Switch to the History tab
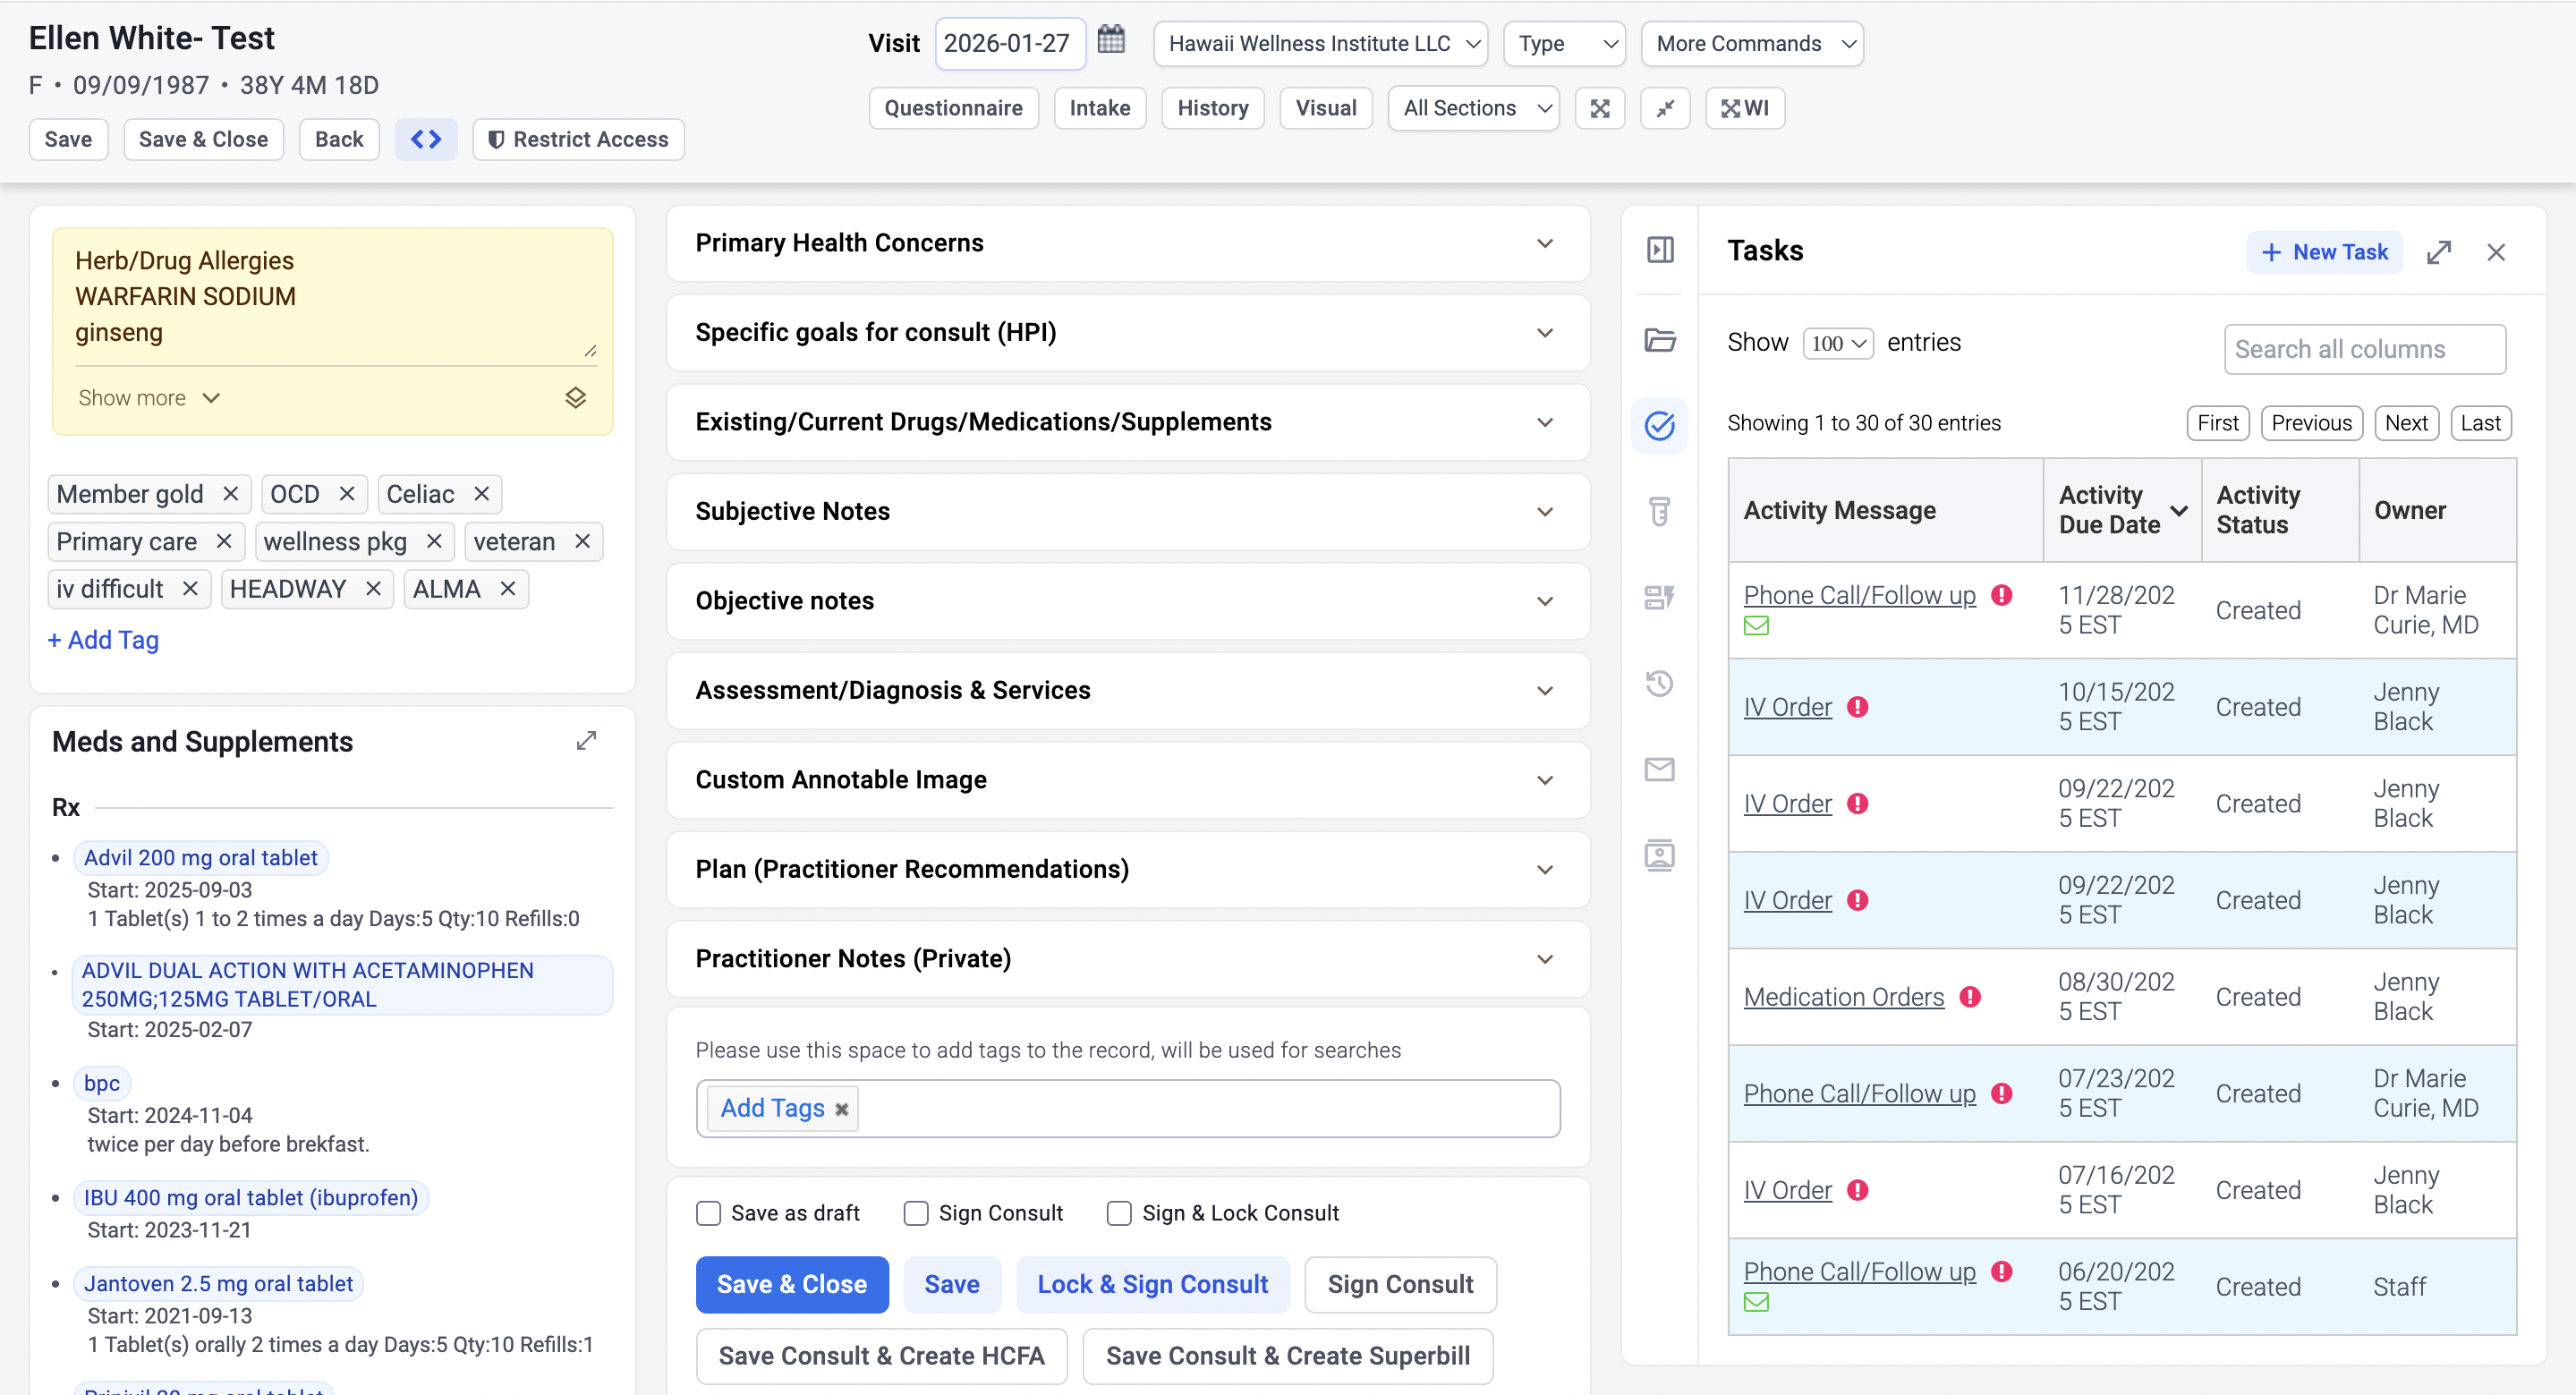 point(1212,108)
